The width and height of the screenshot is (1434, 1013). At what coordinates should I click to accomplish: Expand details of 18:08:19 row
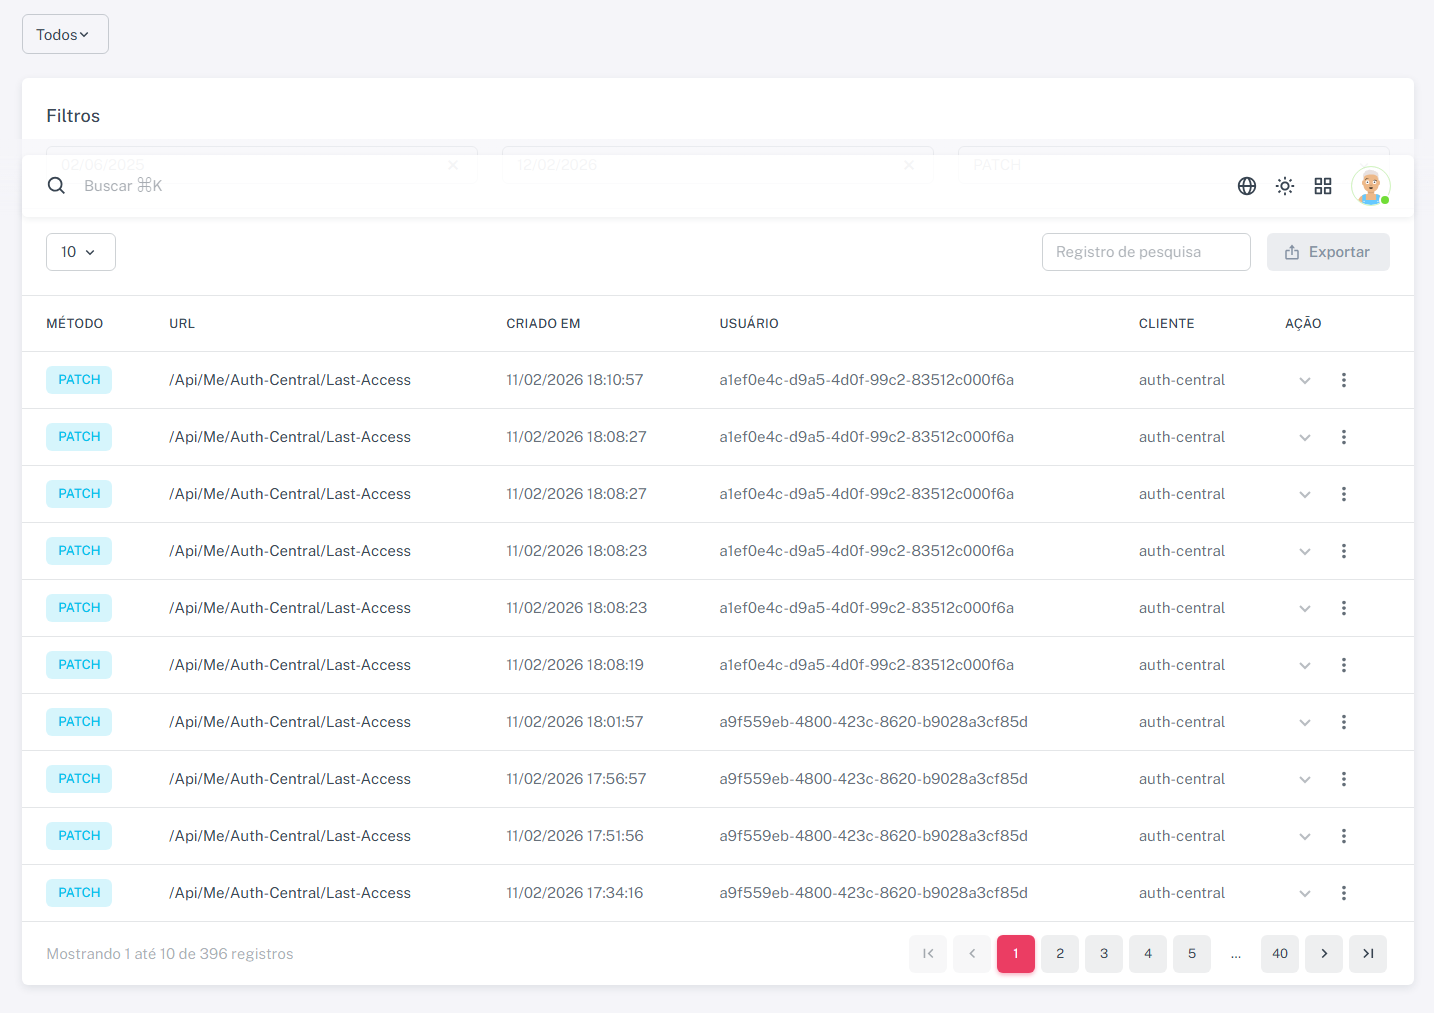click(1305, 666)
